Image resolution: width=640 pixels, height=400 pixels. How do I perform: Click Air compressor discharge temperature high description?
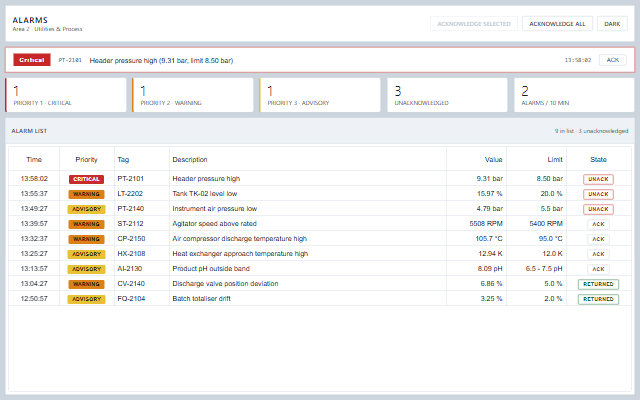[240, 238]
